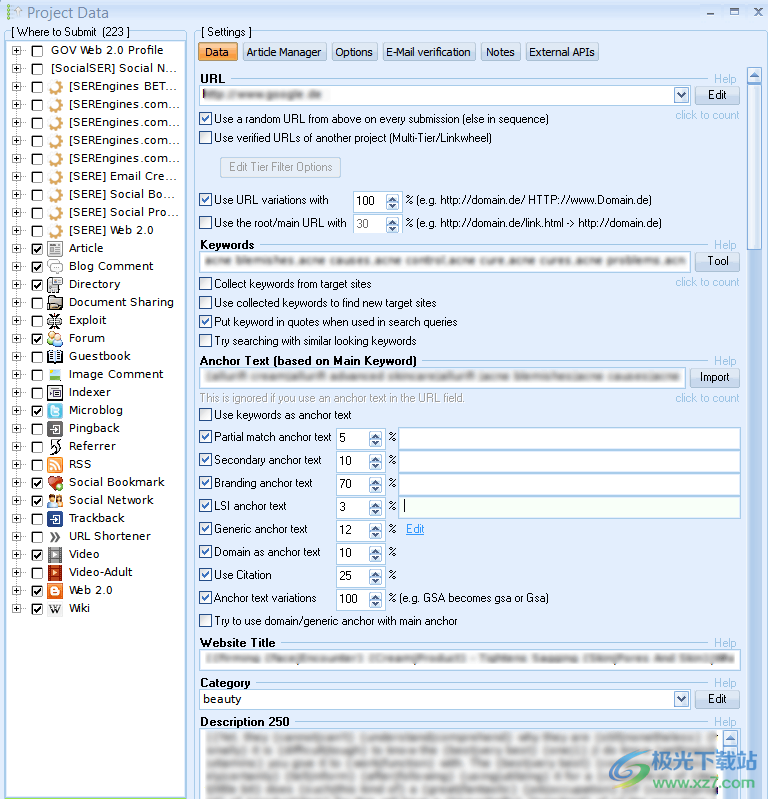Toggle Put keyword in quotes checkbox
This screenshot has width=768, height=799.
click(x=205, y=322)
